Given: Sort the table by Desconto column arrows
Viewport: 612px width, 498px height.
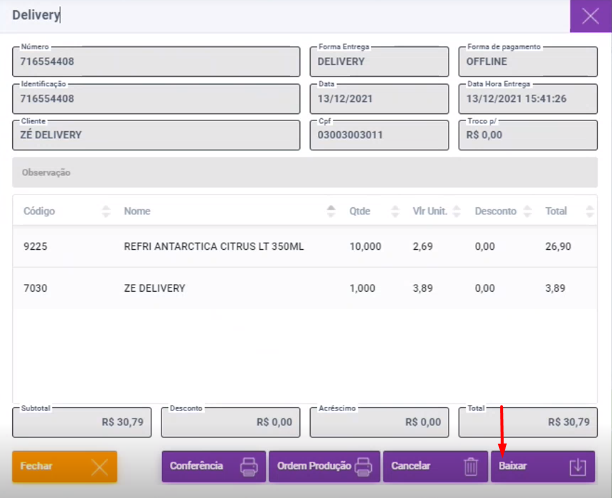Looking at the screenshot, I should click(x=527, y=211).
